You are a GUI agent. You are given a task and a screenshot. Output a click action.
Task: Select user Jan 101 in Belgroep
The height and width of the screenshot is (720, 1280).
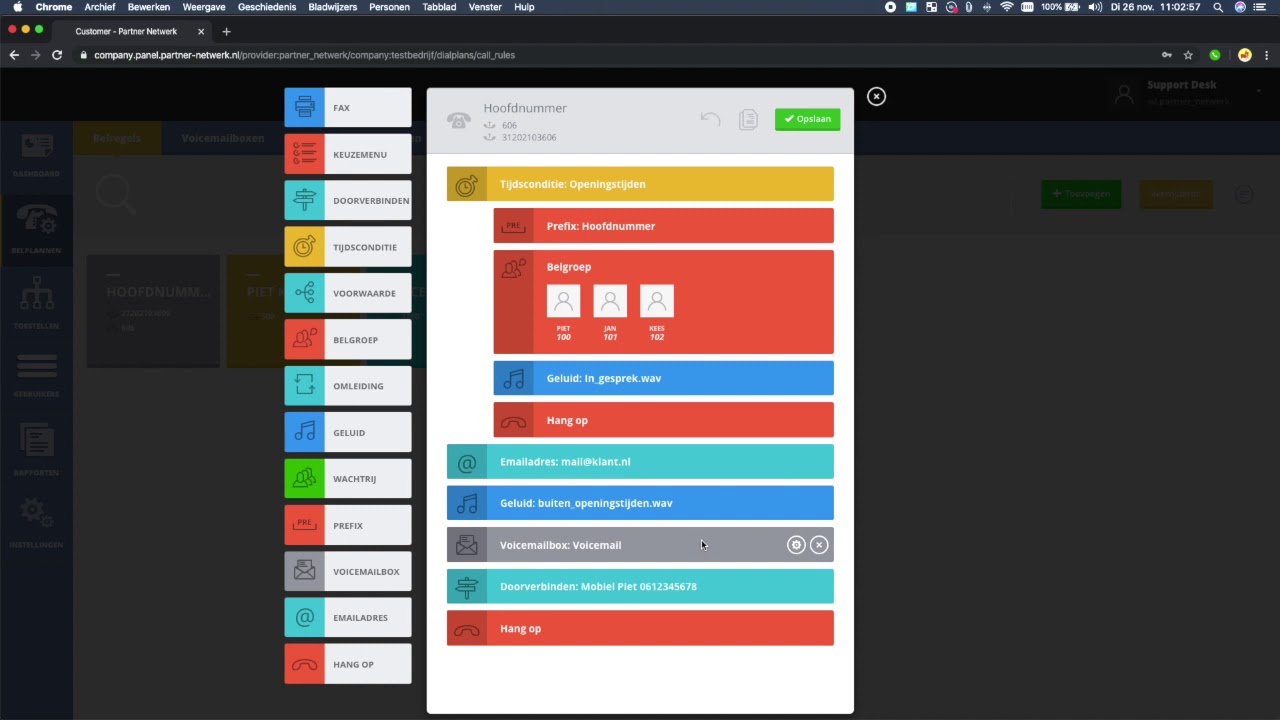[x=610, y=312]
